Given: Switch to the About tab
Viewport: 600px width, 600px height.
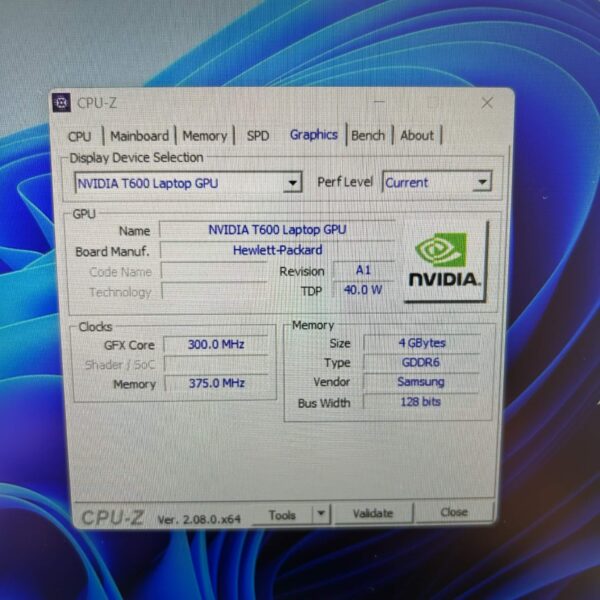Looking at the screenshot, I should (x=417, y=135).
